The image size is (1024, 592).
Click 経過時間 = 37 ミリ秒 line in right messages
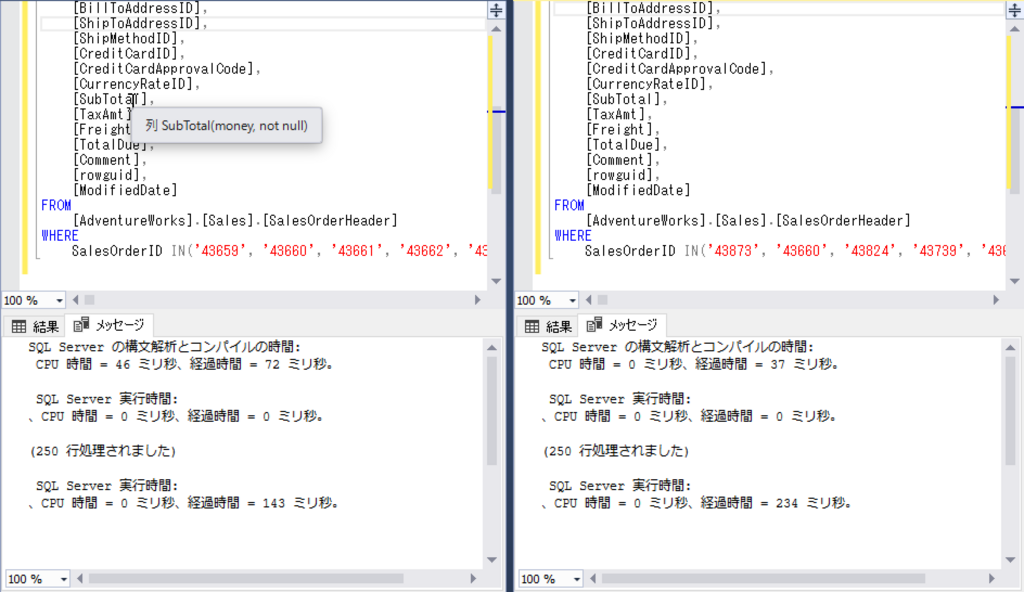693,365
